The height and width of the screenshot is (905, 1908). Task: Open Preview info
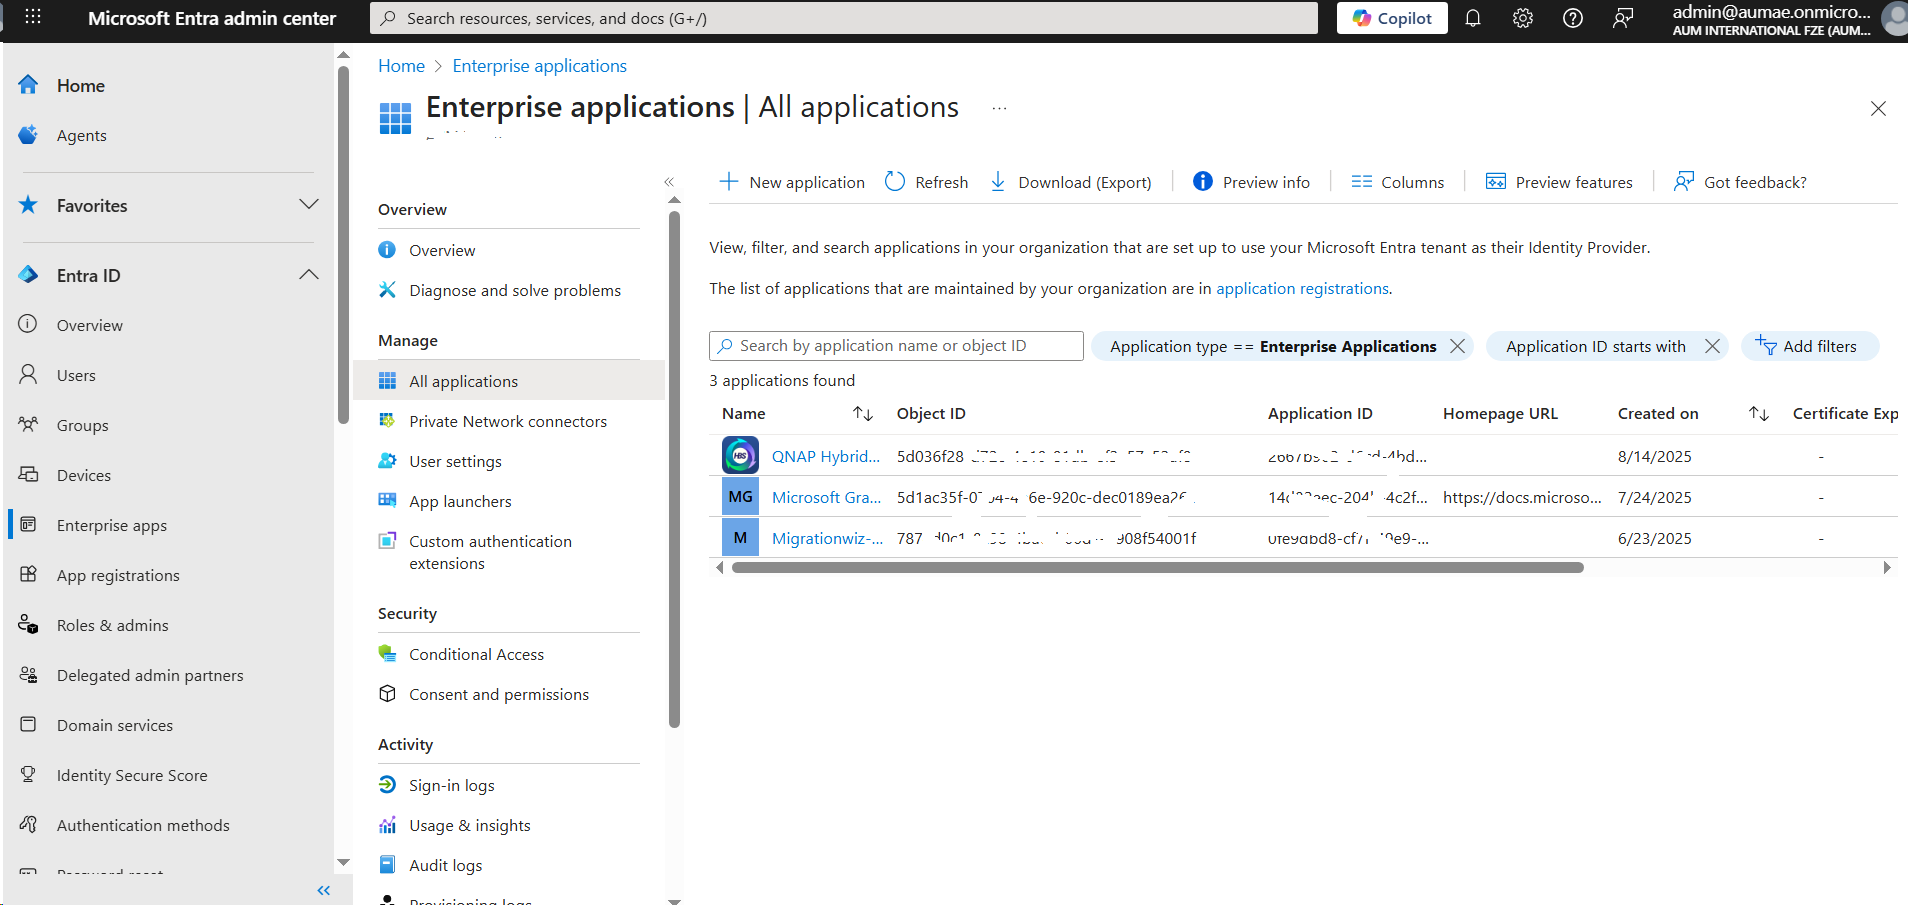pyautogui.click(x=1251, y=182)
